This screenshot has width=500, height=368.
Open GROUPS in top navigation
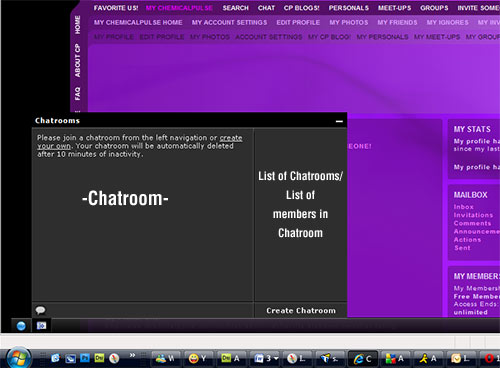[x=434, y=8]
